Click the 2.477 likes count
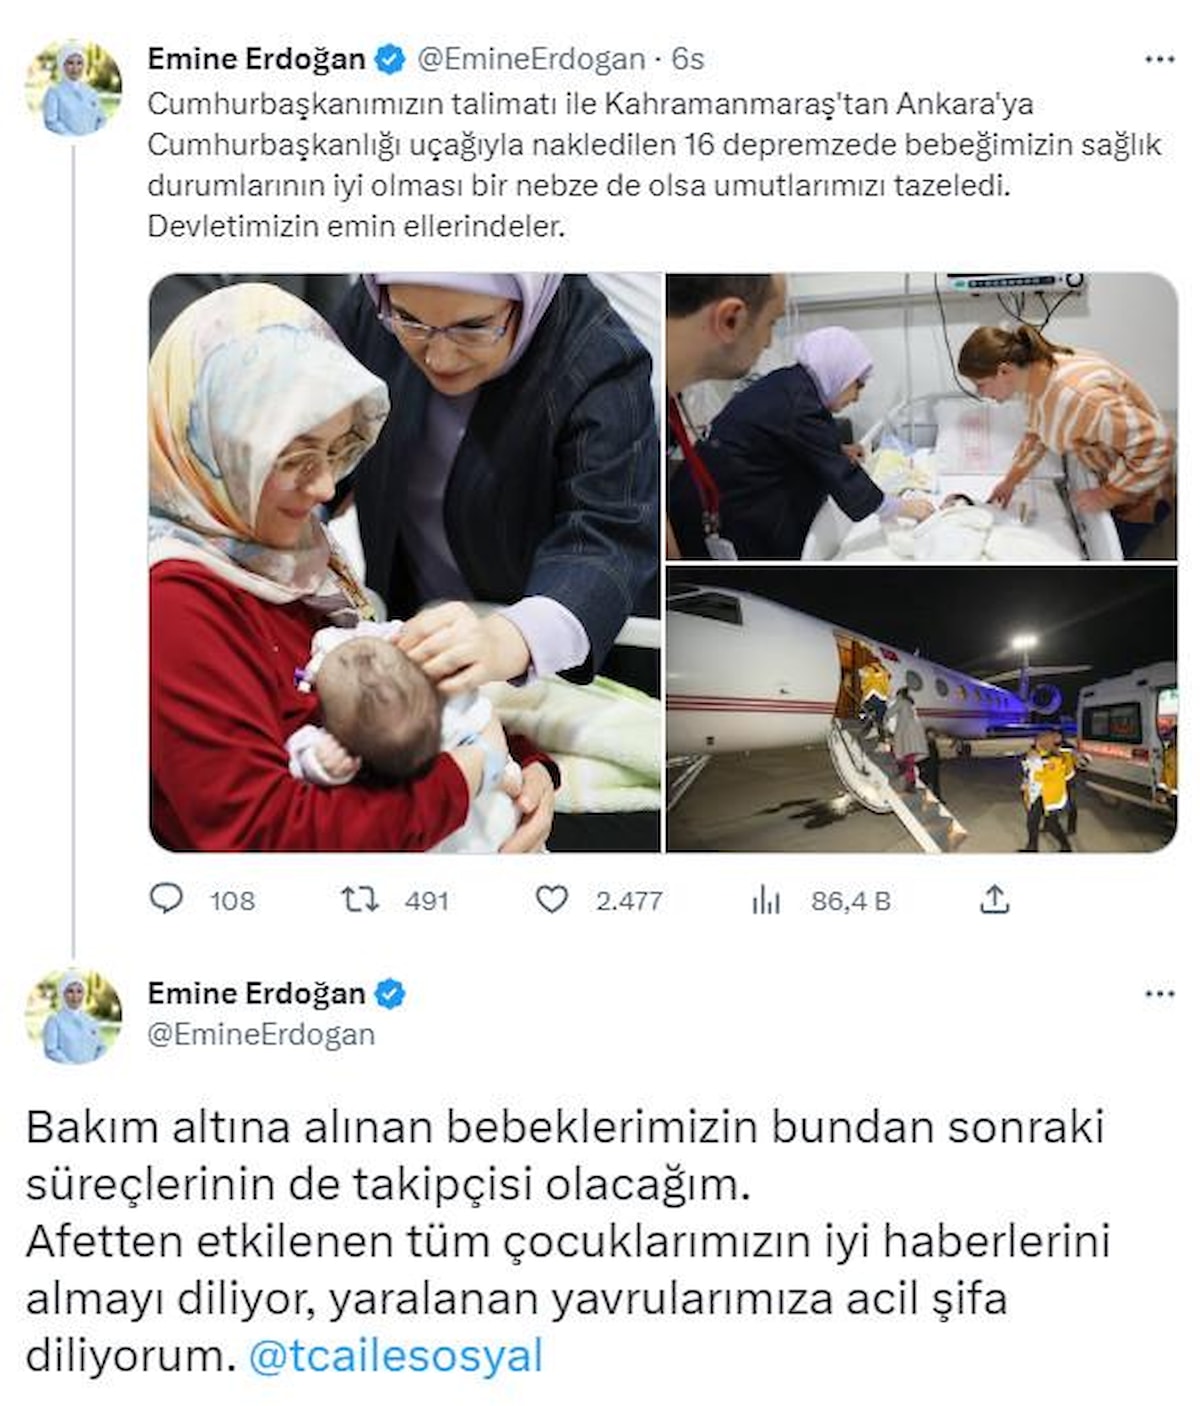The height and width of the screenshot is (1406, 1200). [629, 901]
